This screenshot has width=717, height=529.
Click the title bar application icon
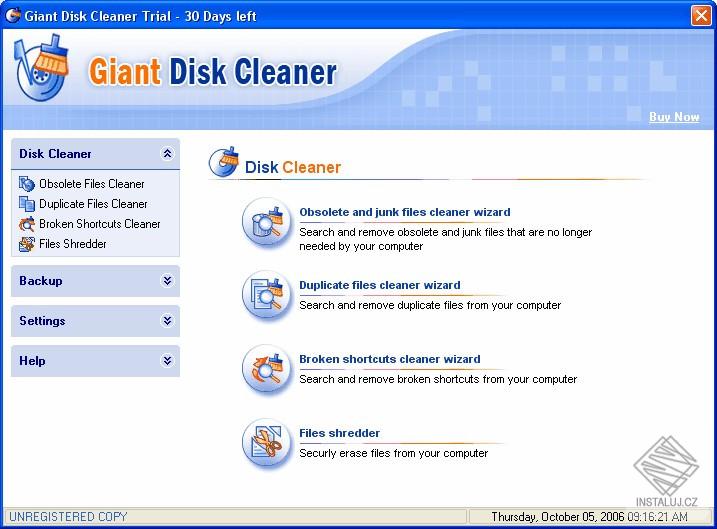click(13, 16)
